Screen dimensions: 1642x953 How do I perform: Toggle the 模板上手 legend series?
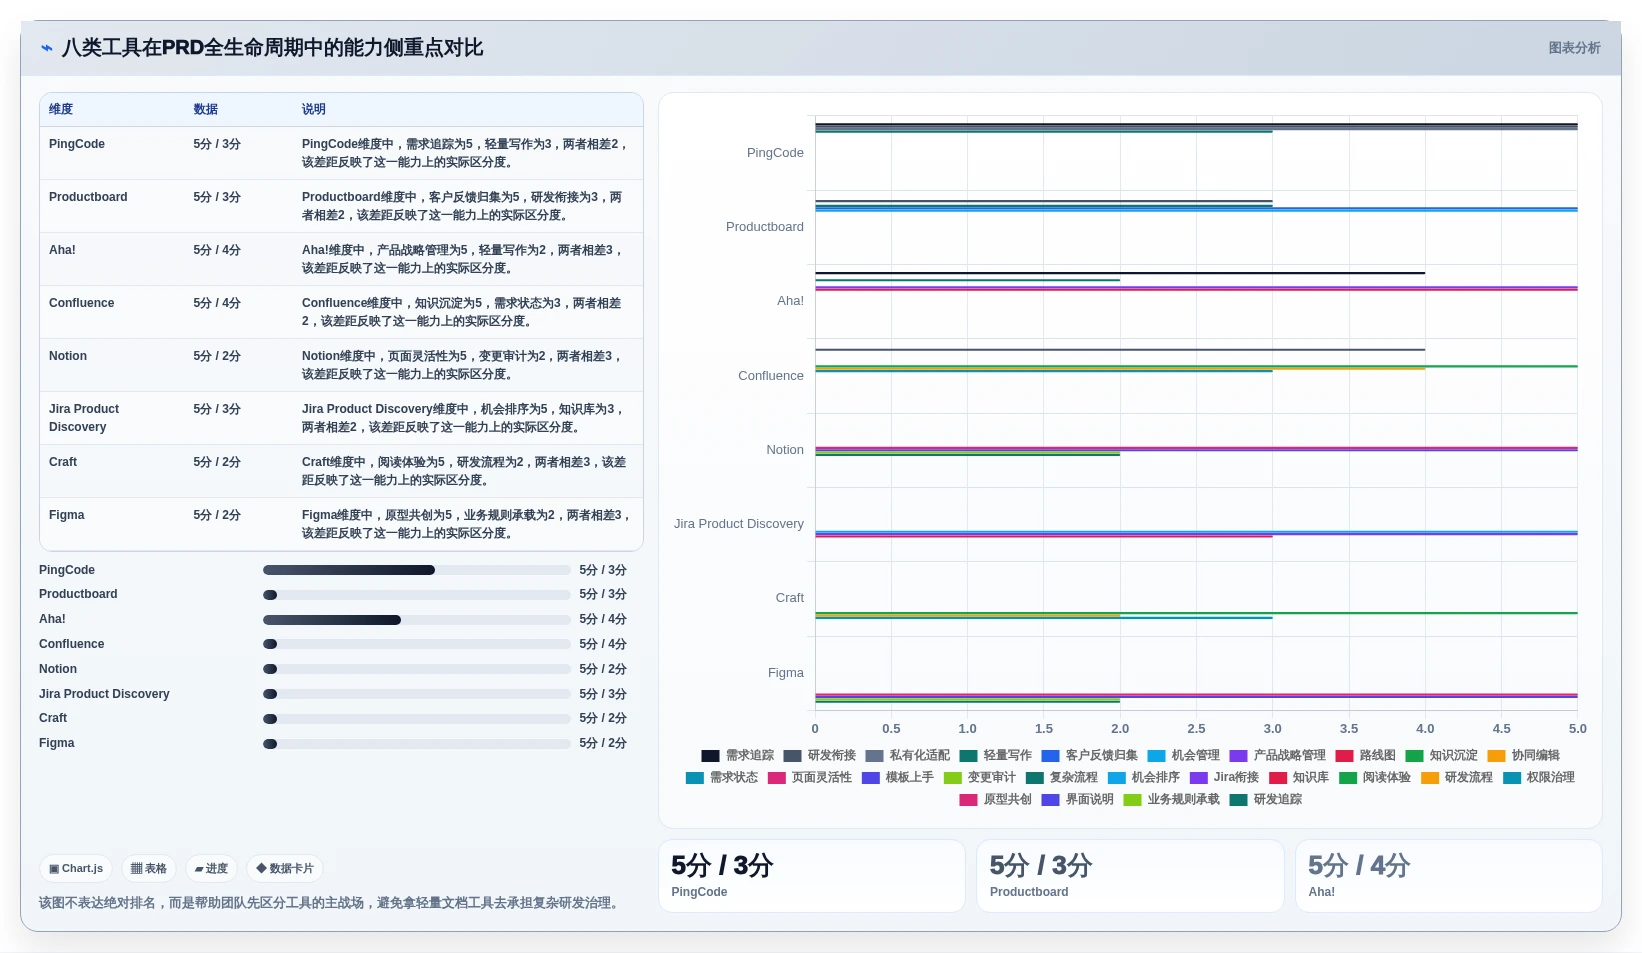pyautogui.click(x=898, y=778)
